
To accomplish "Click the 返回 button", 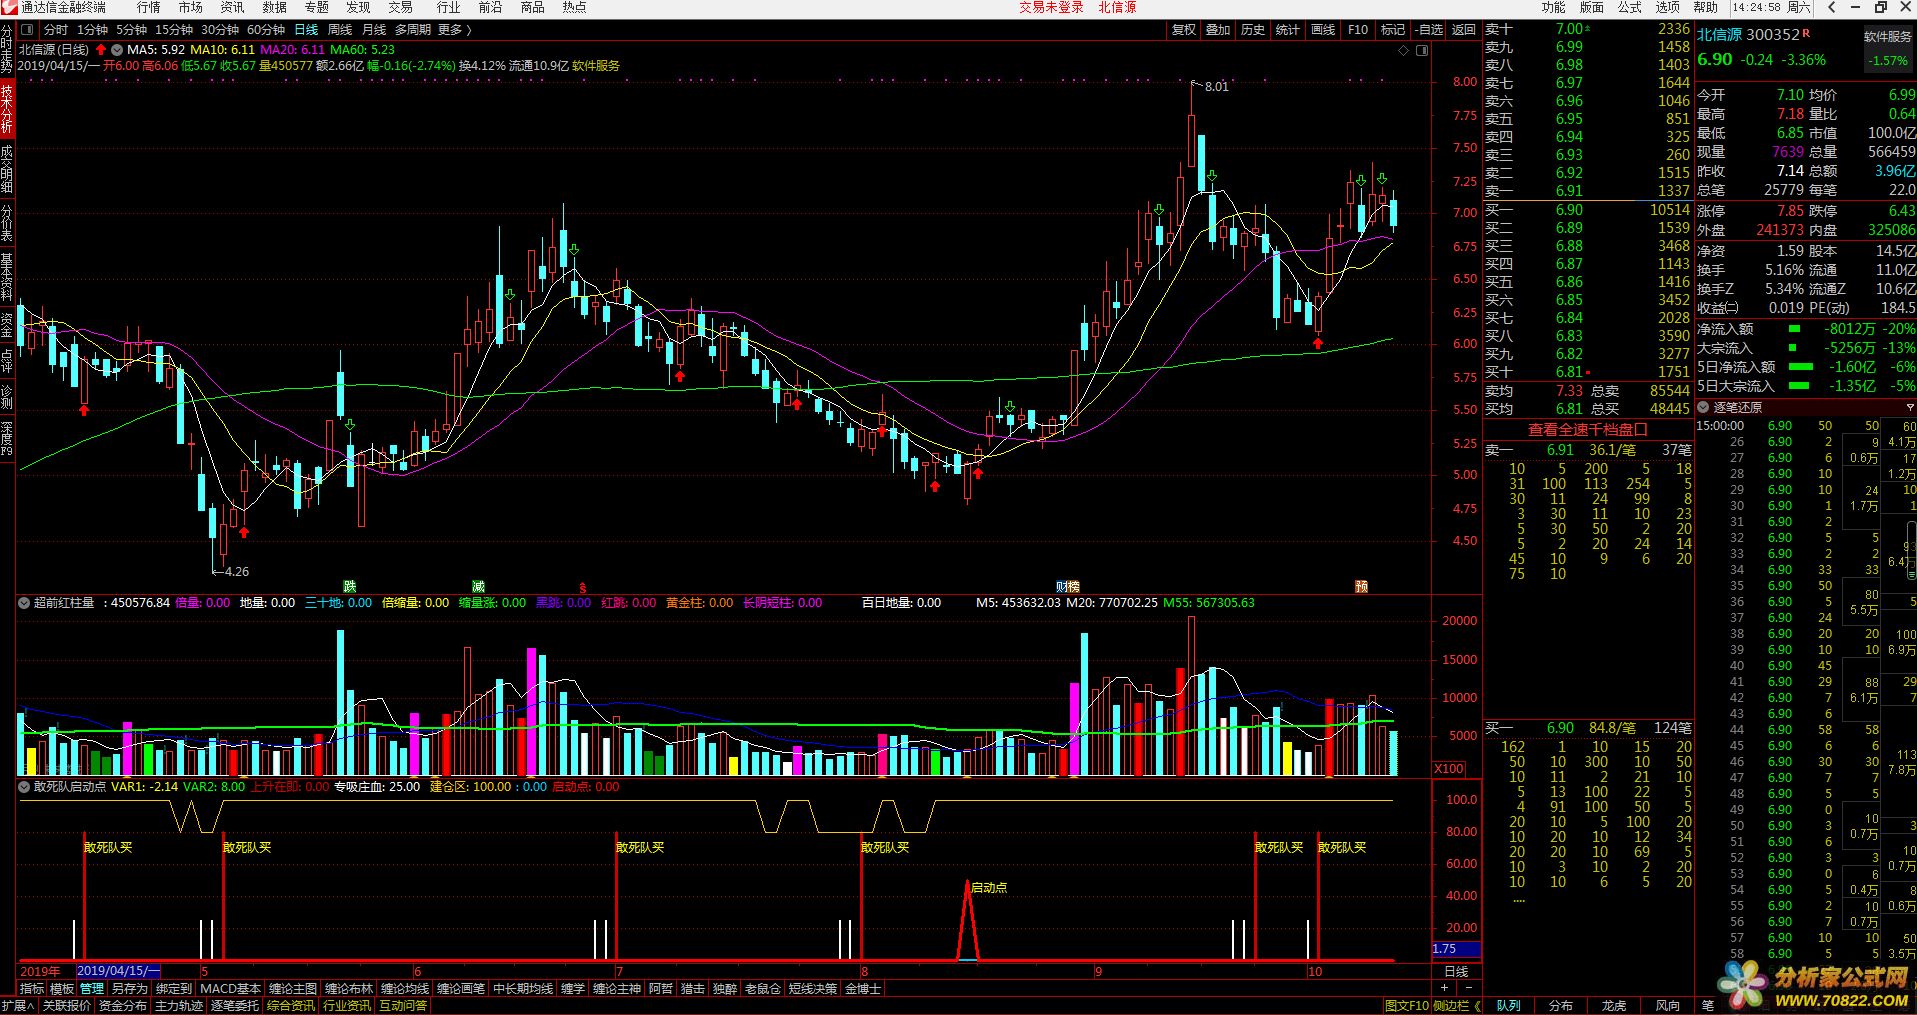I will tap(1464, 30).
